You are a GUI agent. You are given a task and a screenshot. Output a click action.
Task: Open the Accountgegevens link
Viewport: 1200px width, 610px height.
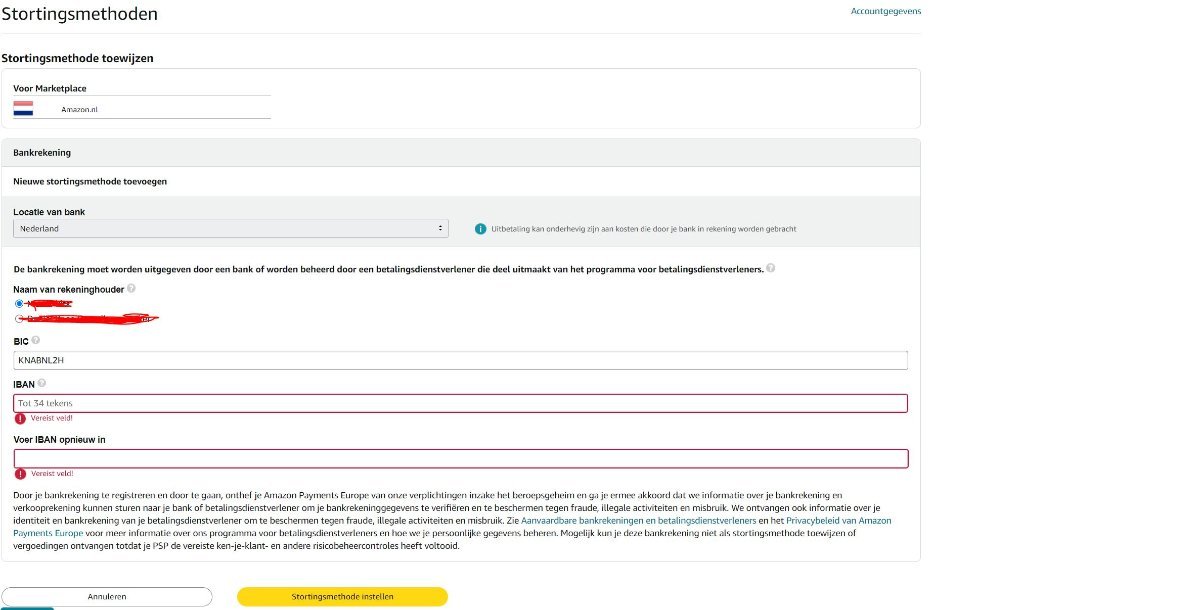coord(885,11)
